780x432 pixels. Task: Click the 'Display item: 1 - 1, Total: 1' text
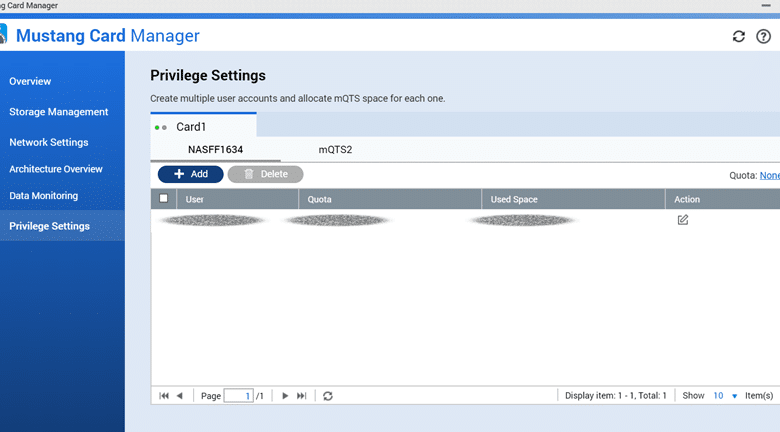click(x=615, y=396)
